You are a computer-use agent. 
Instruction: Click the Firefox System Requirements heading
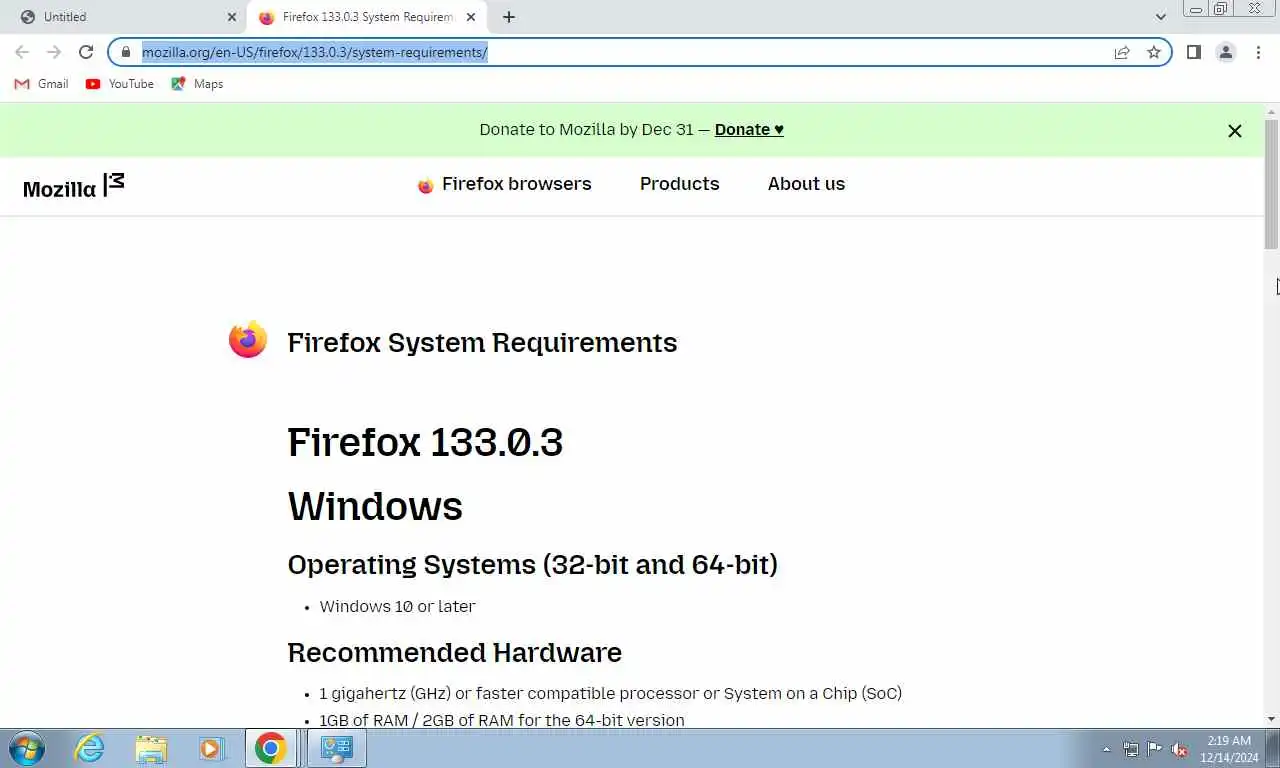tap(482, 342)
